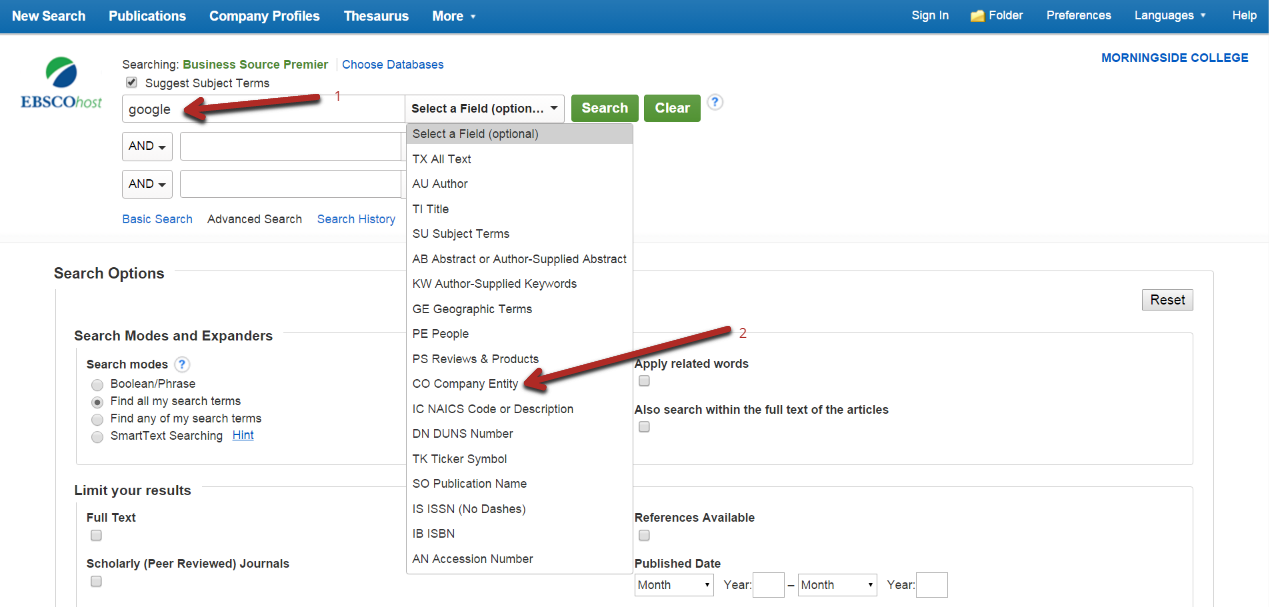The height and width of the screenshot is (607, 1269).
Task: Open Preferences
Action: point(1079,16)
